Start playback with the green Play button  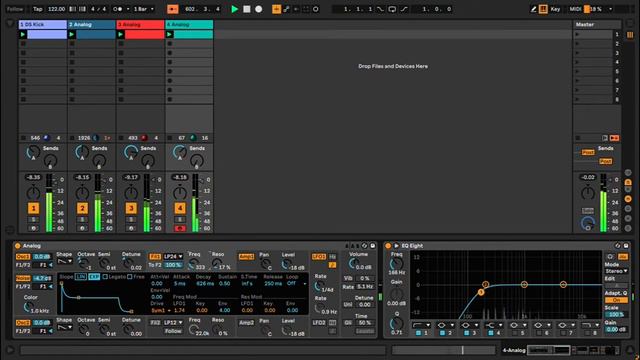point(234,9)
